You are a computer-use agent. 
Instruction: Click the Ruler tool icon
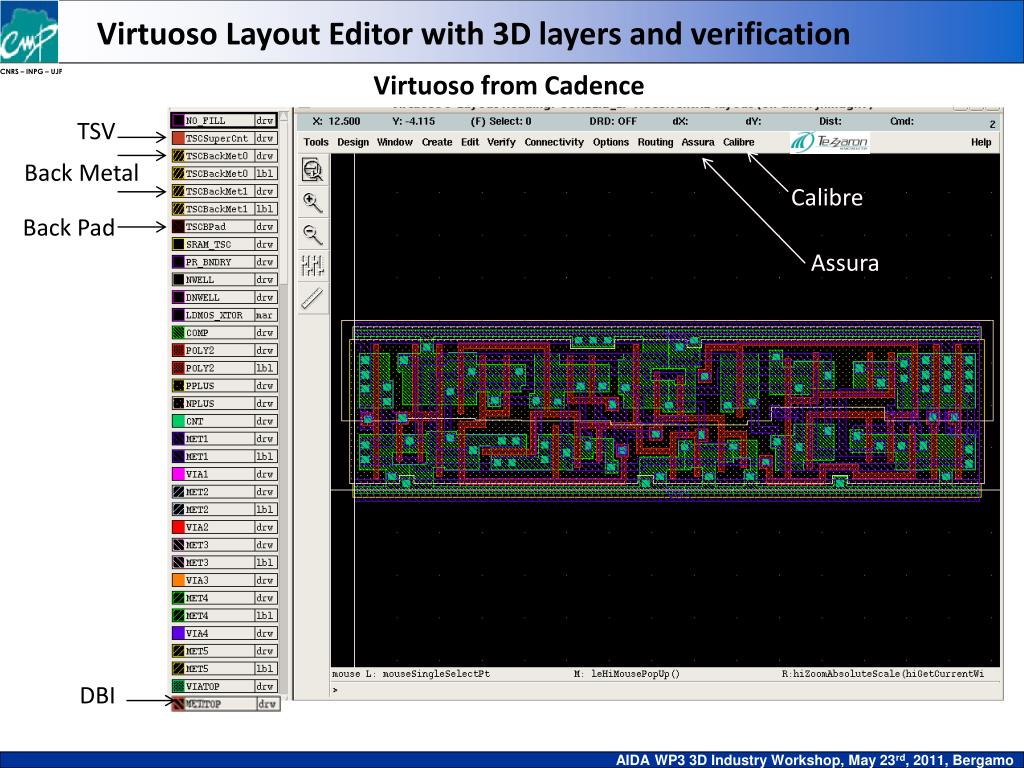click(x=313, y=297)
